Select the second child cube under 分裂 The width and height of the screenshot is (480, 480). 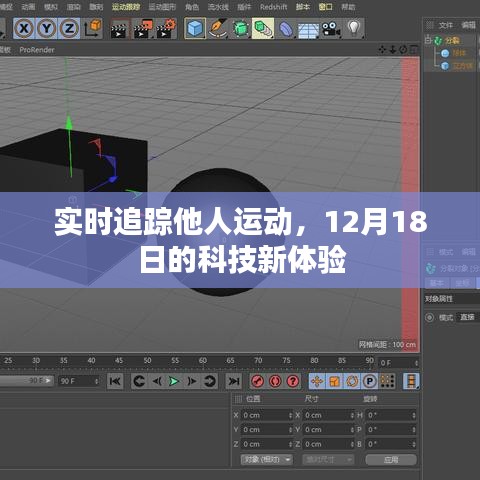tap(463, 66)
